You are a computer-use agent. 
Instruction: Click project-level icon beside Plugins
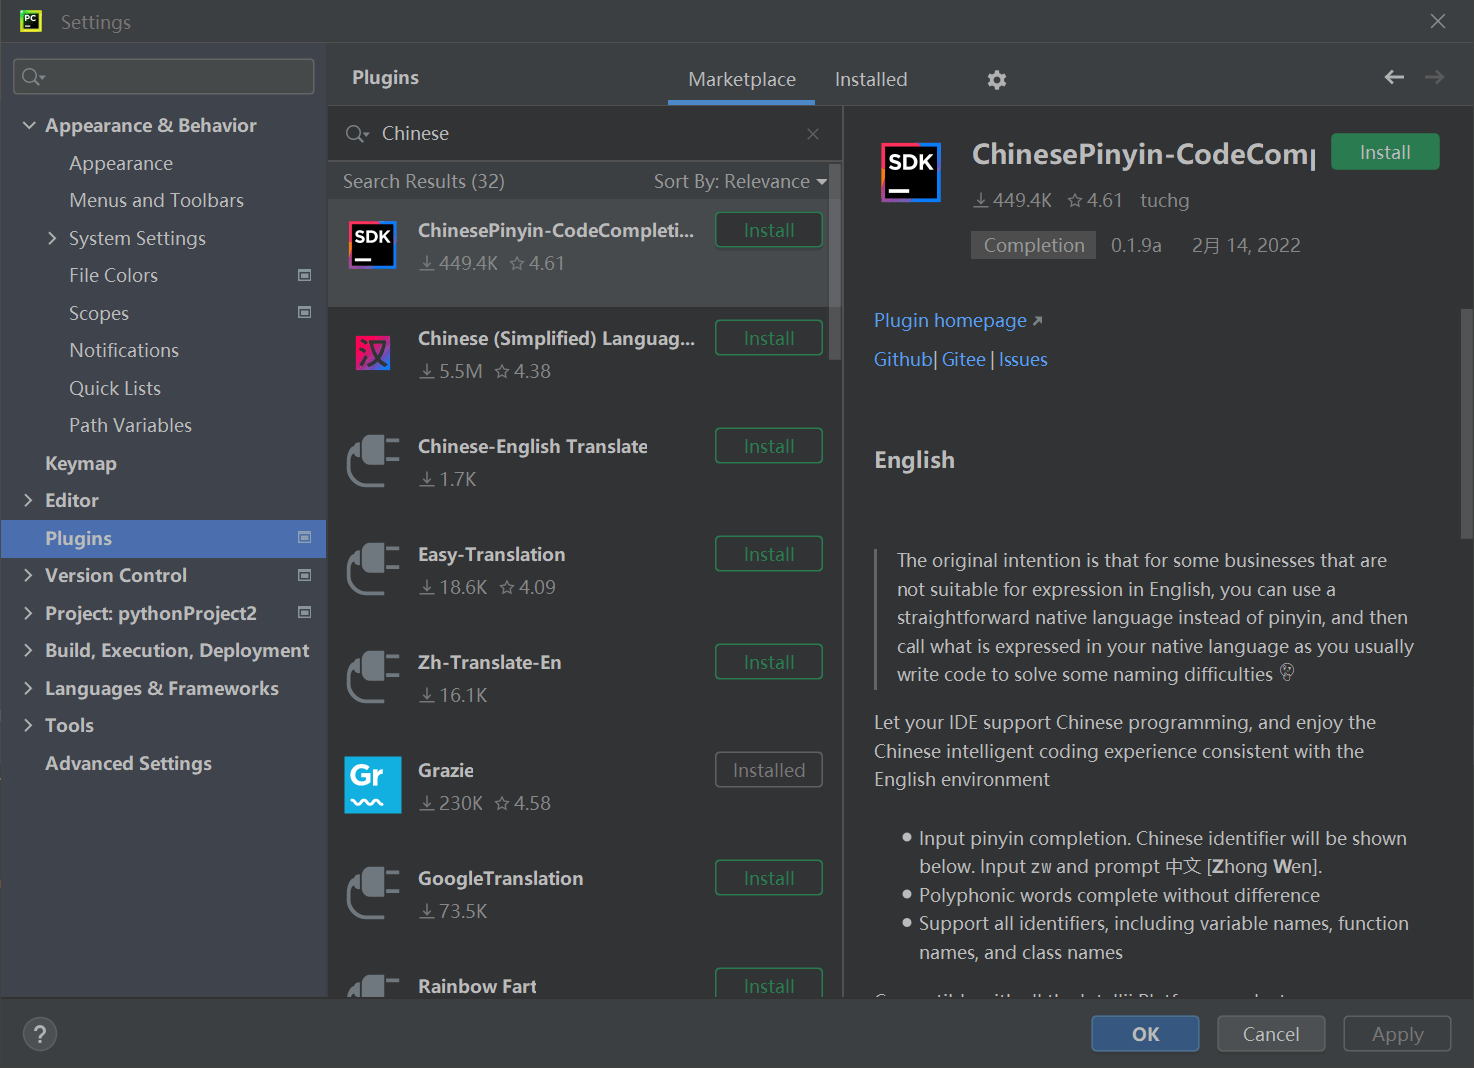point(305,537)
